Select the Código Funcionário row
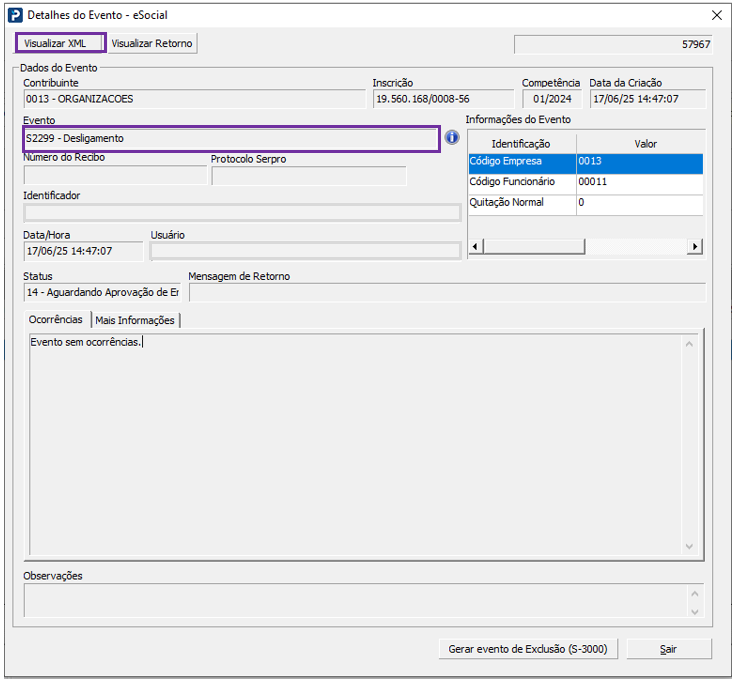Image resolution: width=736 pixels, height=684 pixels. tap(585, 182)
